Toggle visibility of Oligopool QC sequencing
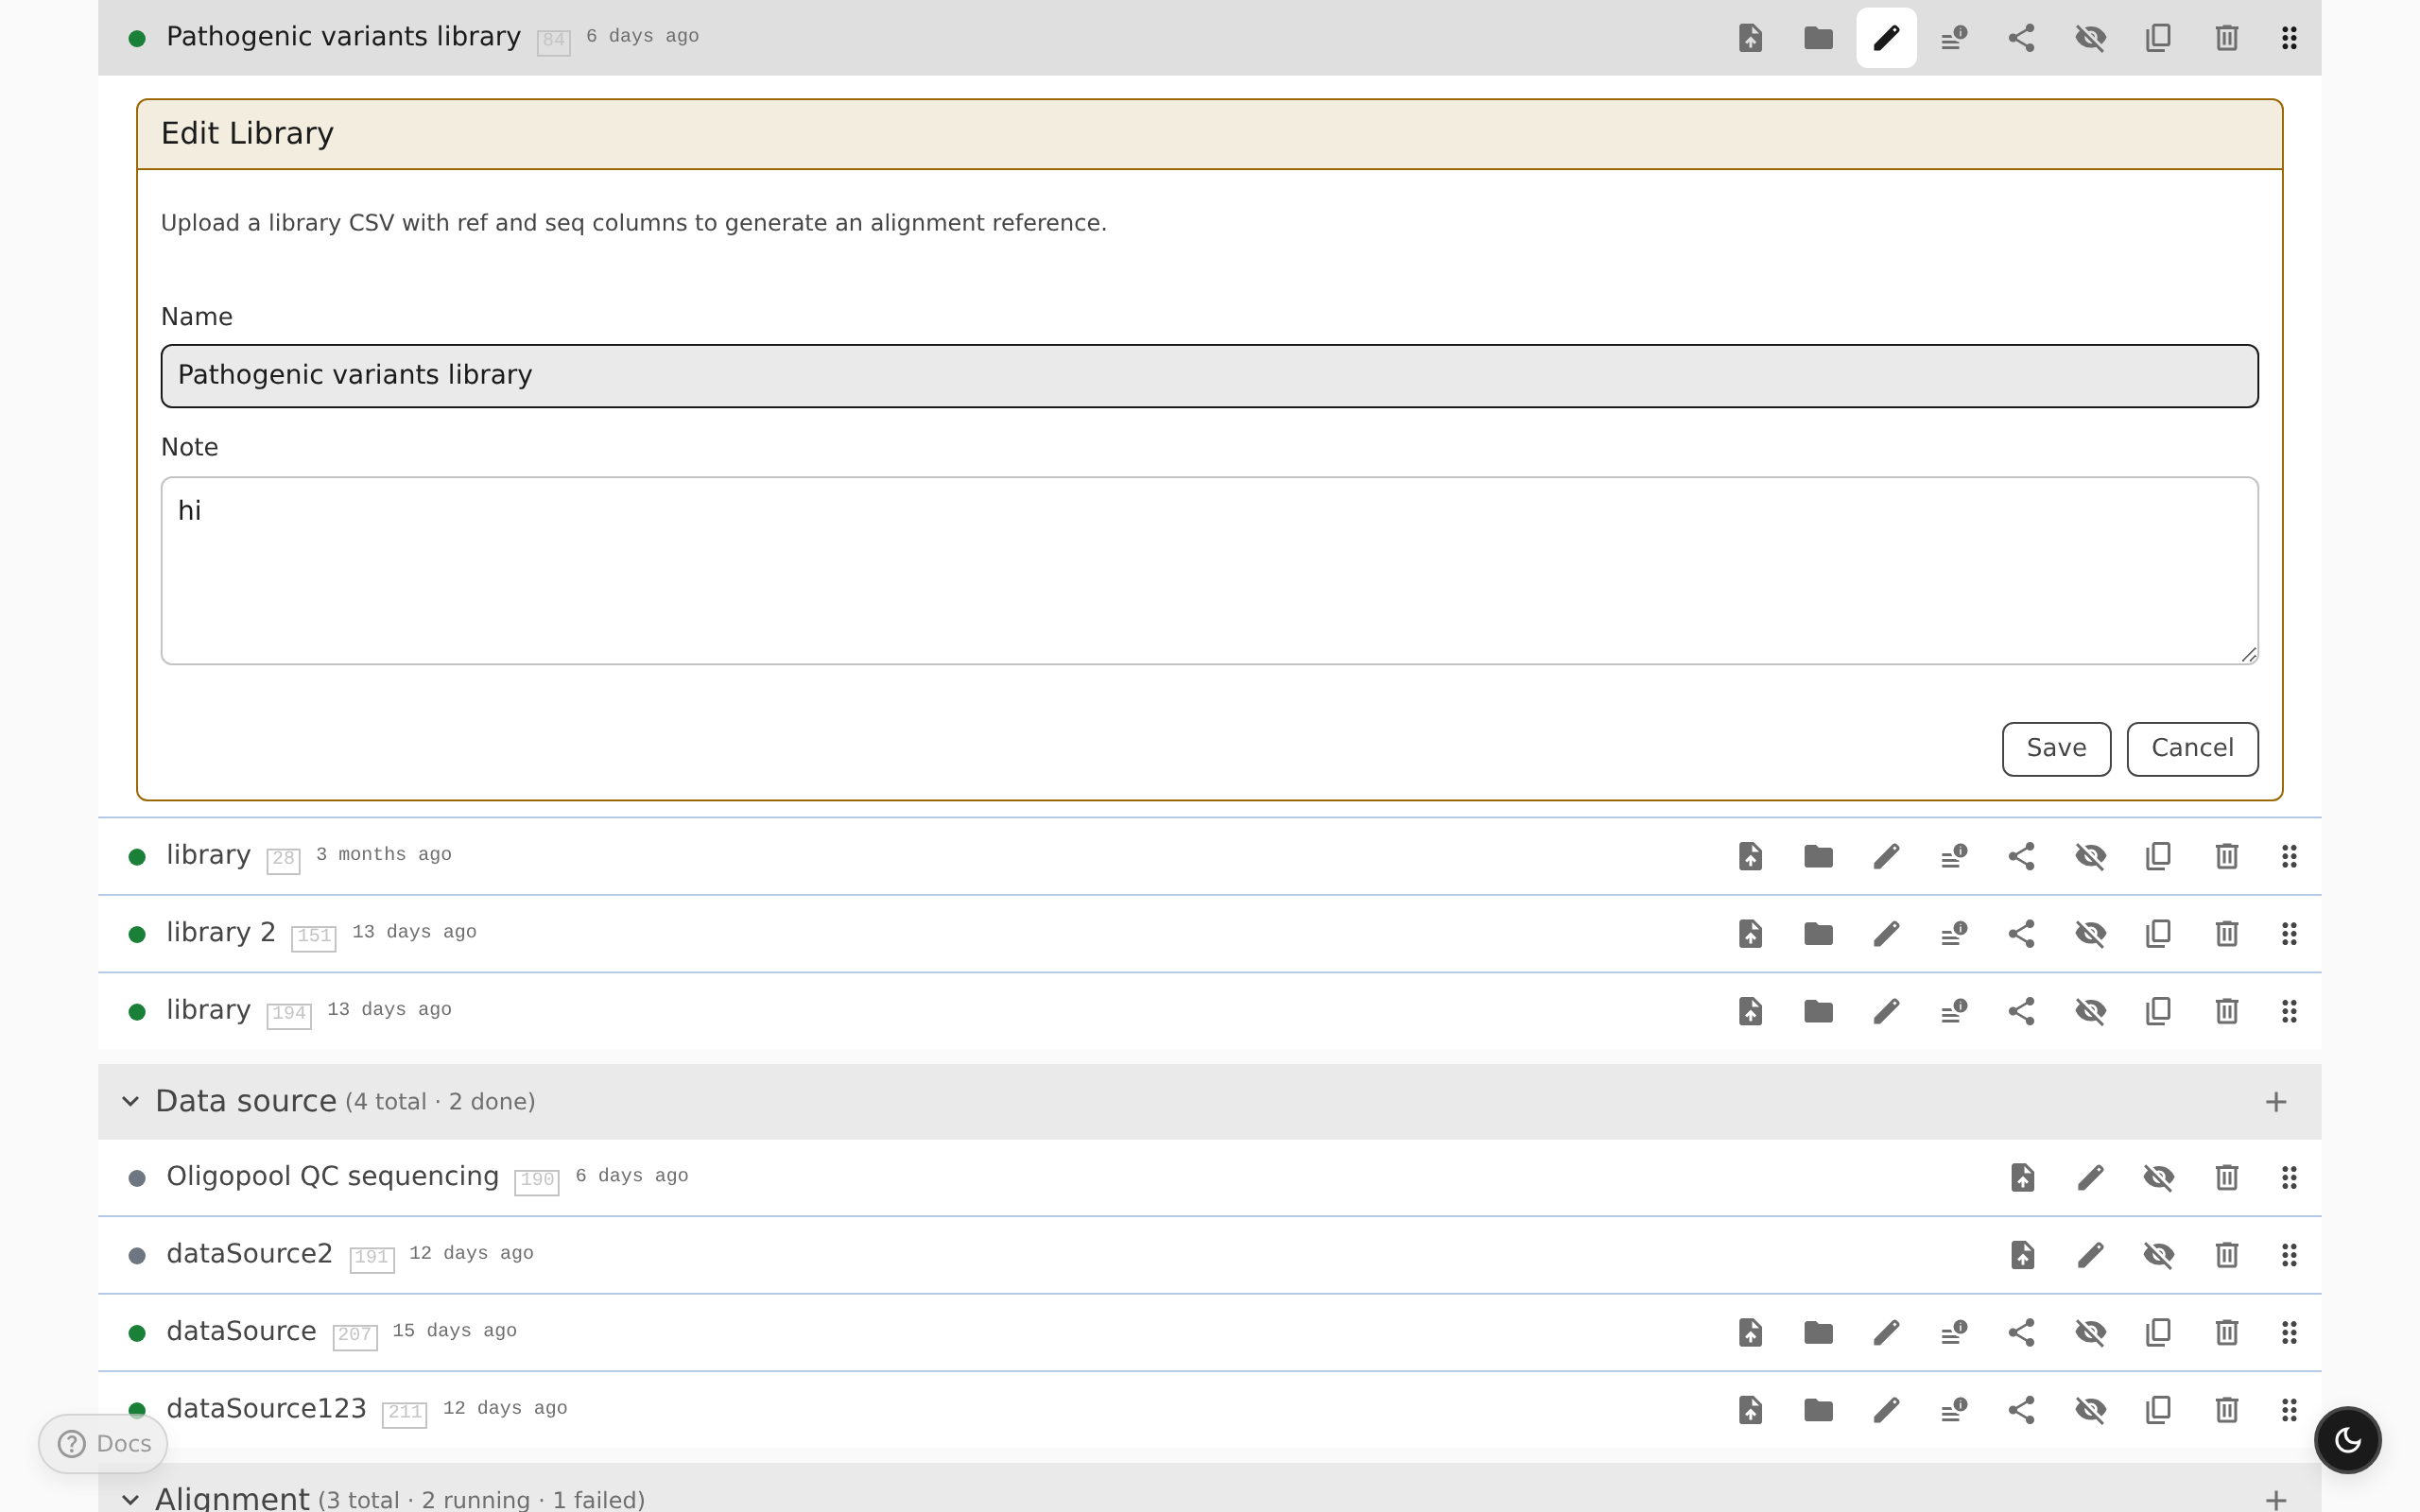 point(2158,1177)
